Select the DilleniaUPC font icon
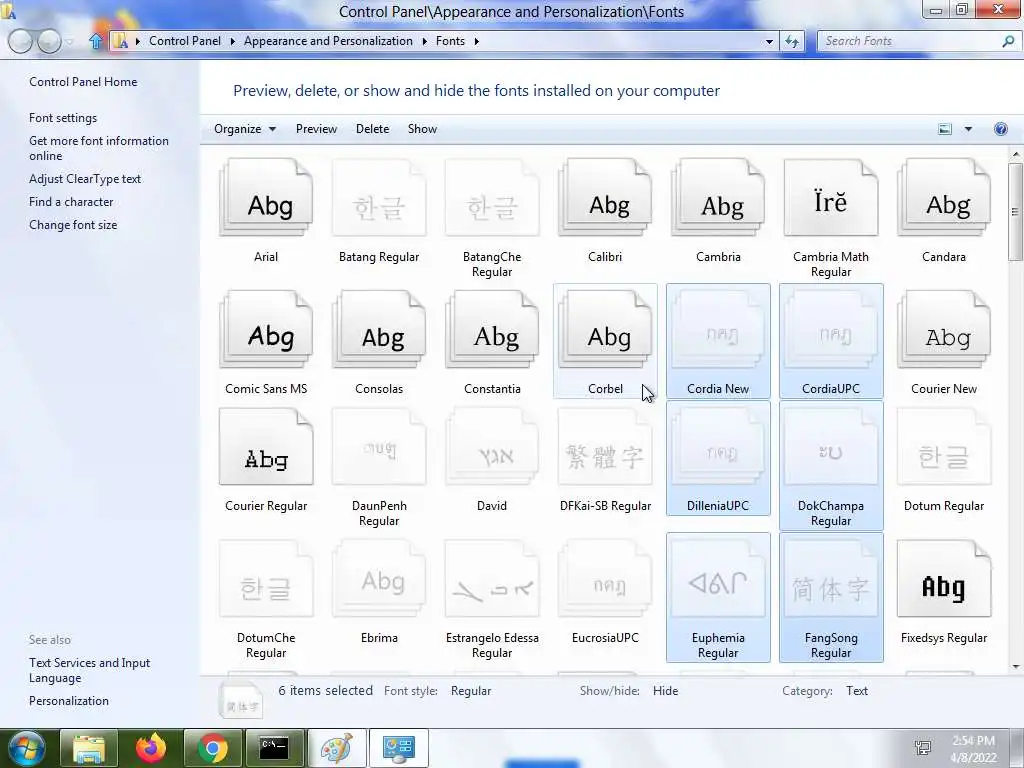The height and width of the screenshot is (768, 1024). tap(718, 447)
